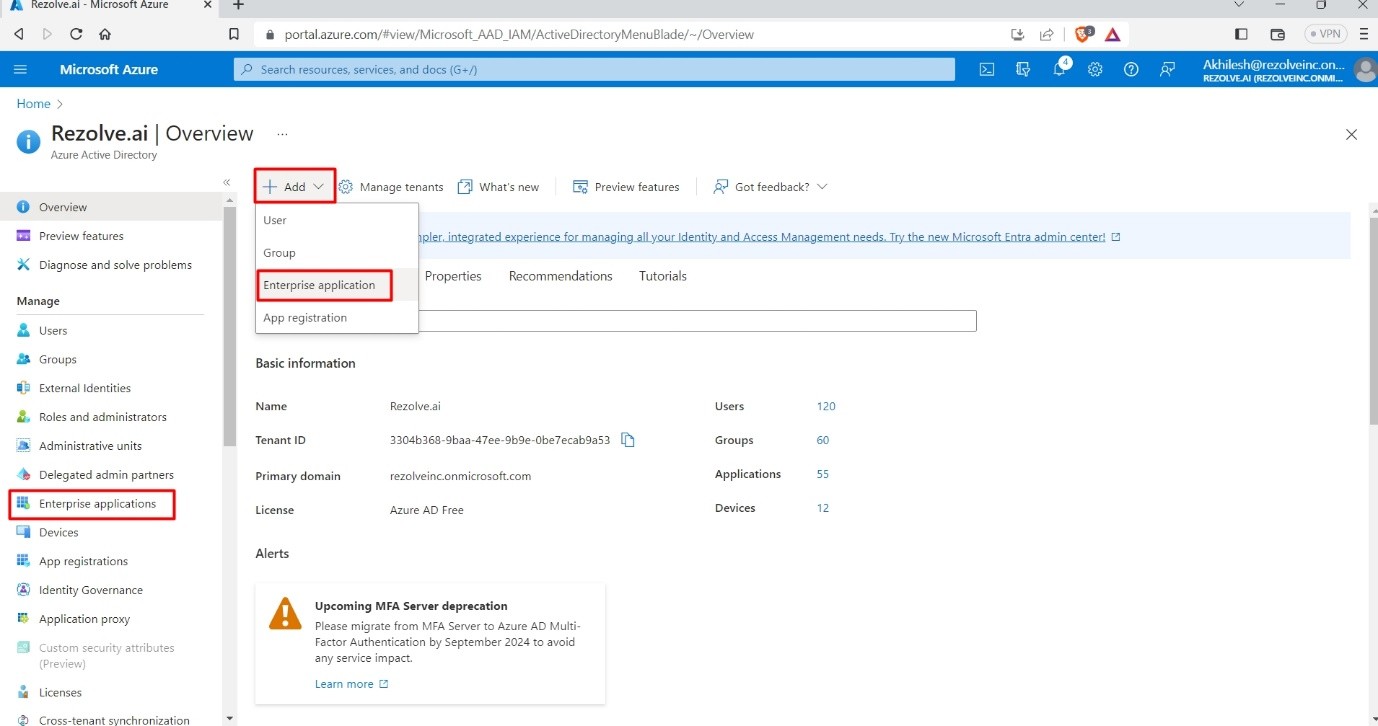Screen dimensions: 1378x726
Task: Click the browser address bar URL
Action: pyautogui.click(x=519, y=34)
